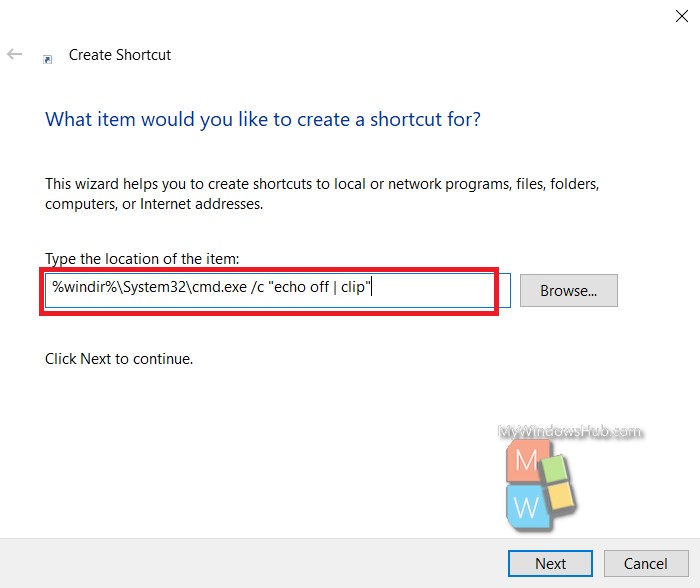Close the Create Shortcut dialog
The image size is (700, 588).
681,17
